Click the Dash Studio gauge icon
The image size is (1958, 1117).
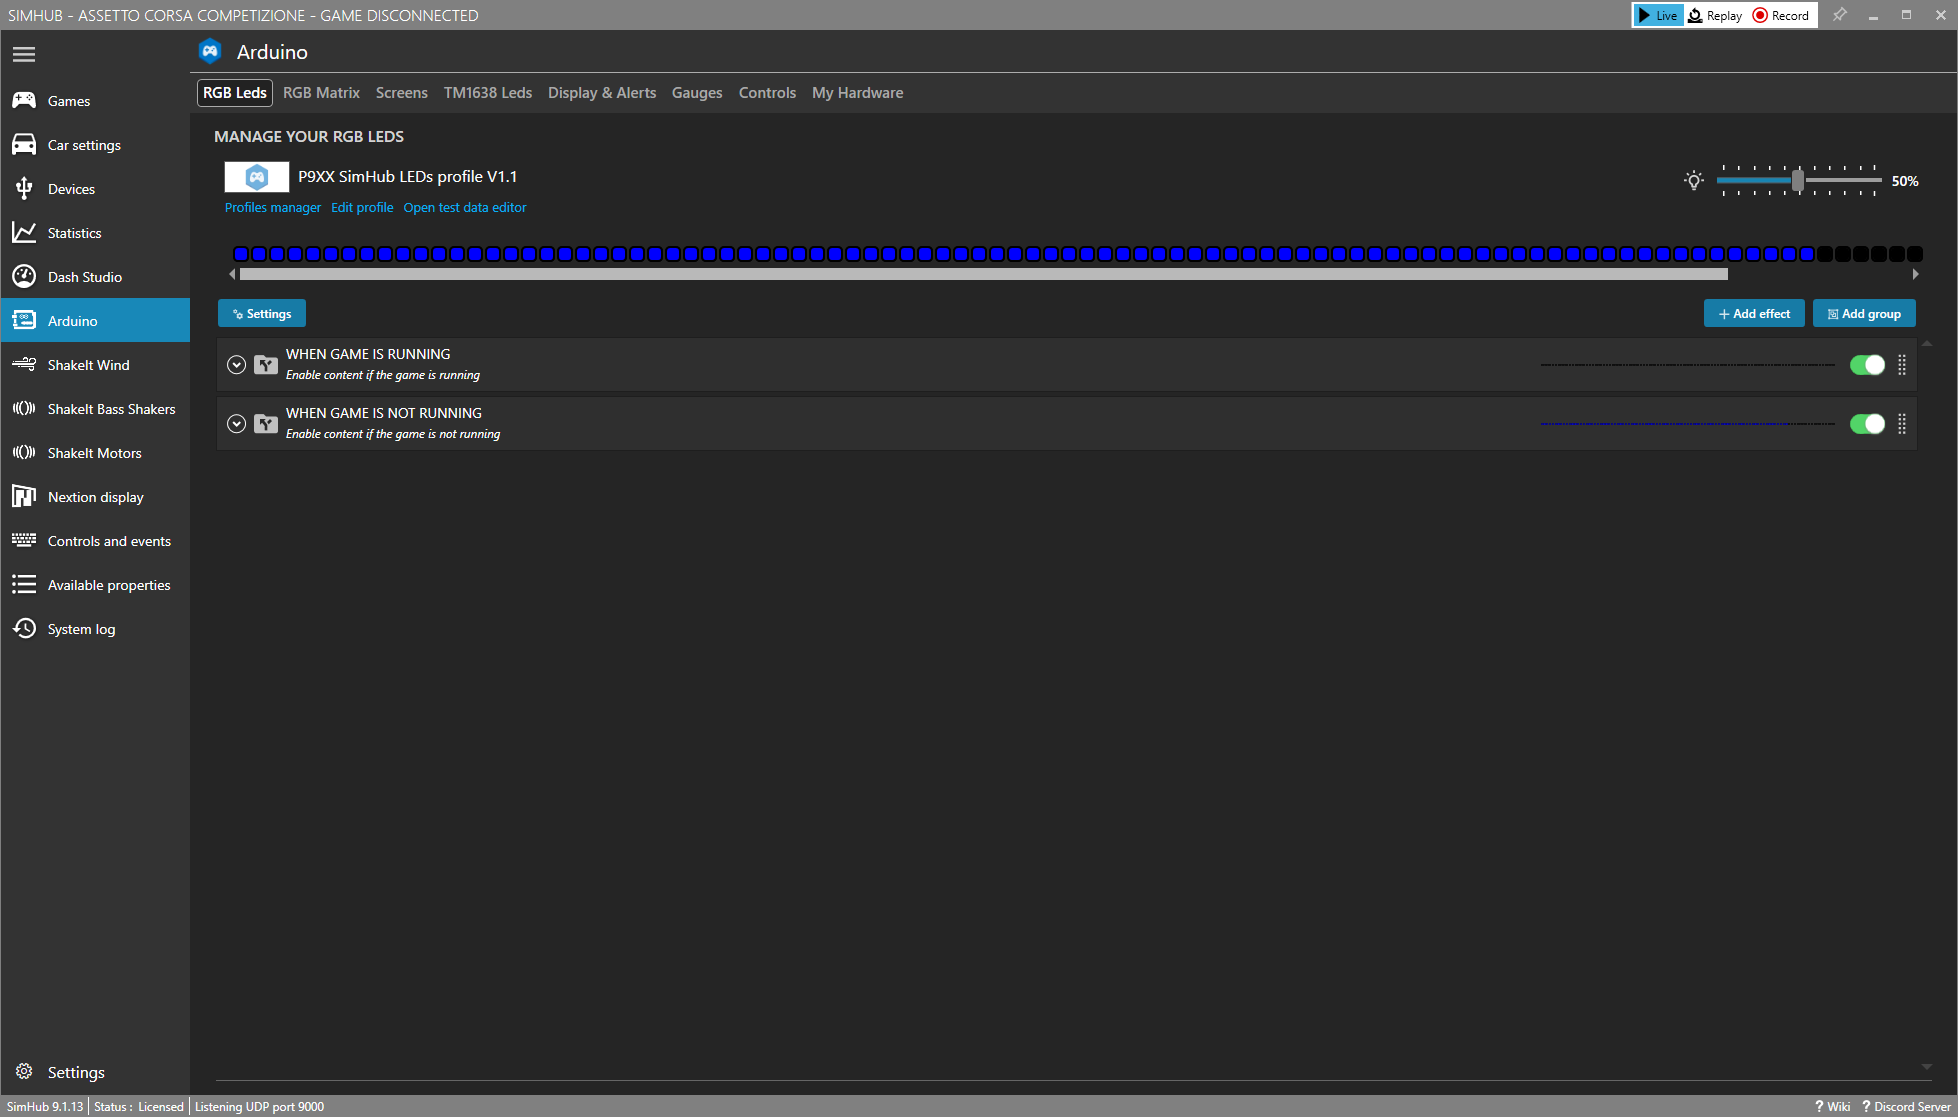point(24,276)
